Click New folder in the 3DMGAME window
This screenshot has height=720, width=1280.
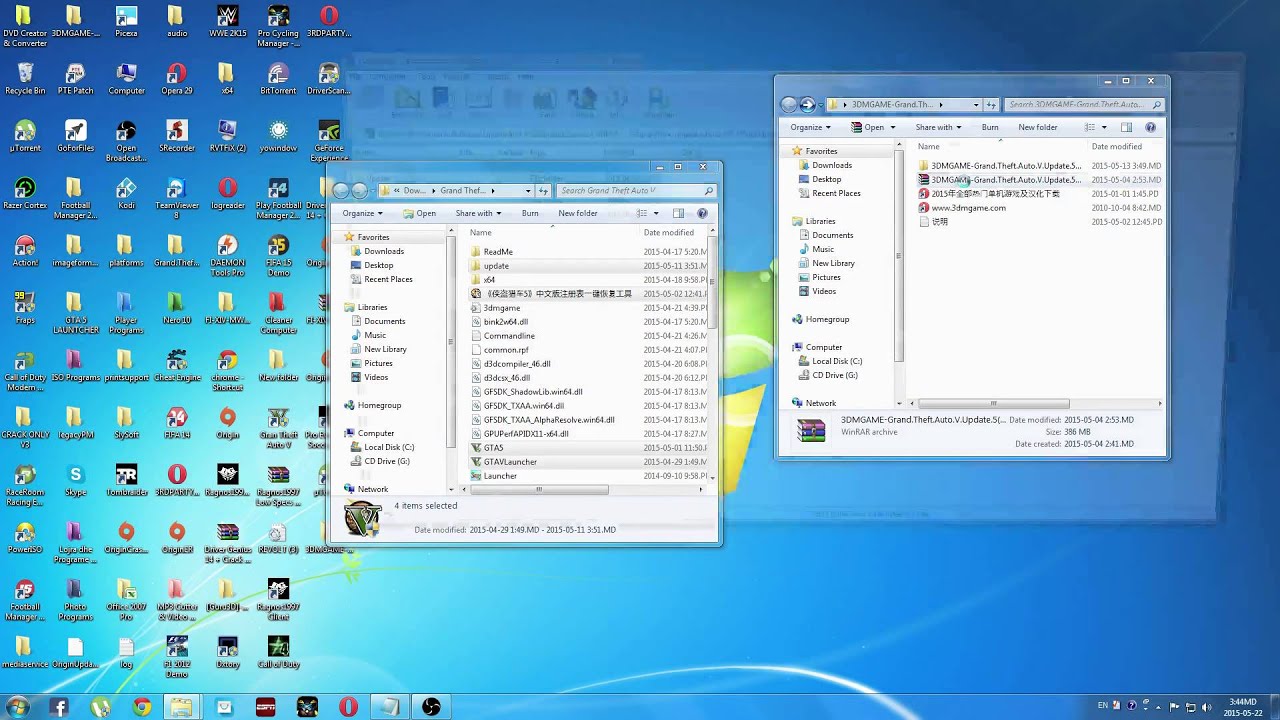(x=1038, y=127)
